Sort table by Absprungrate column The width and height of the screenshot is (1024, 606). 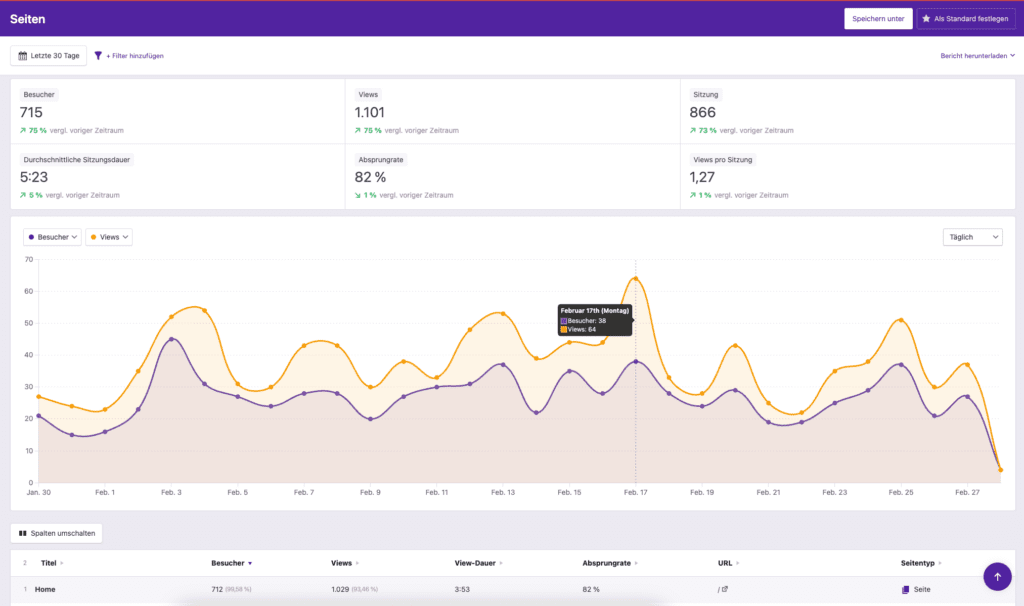(x=610, y=563)
